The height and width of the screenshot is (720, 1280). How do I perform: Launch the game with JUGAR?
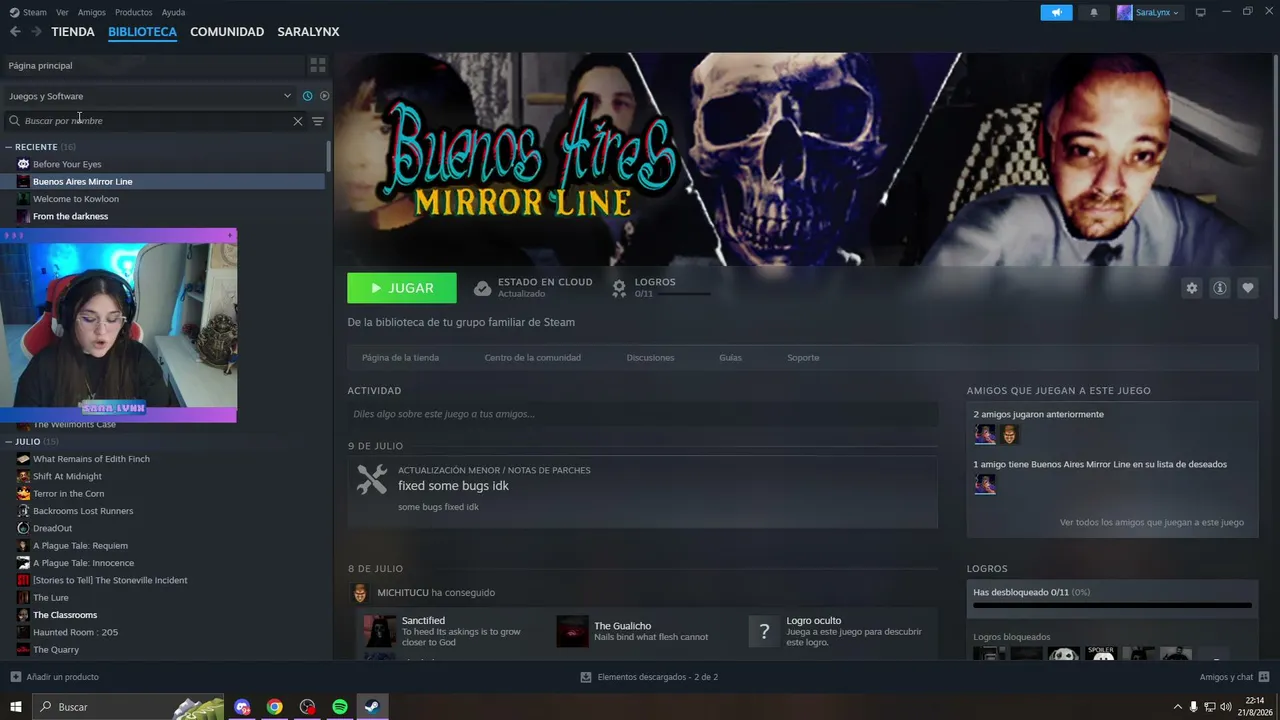[402, 288]
